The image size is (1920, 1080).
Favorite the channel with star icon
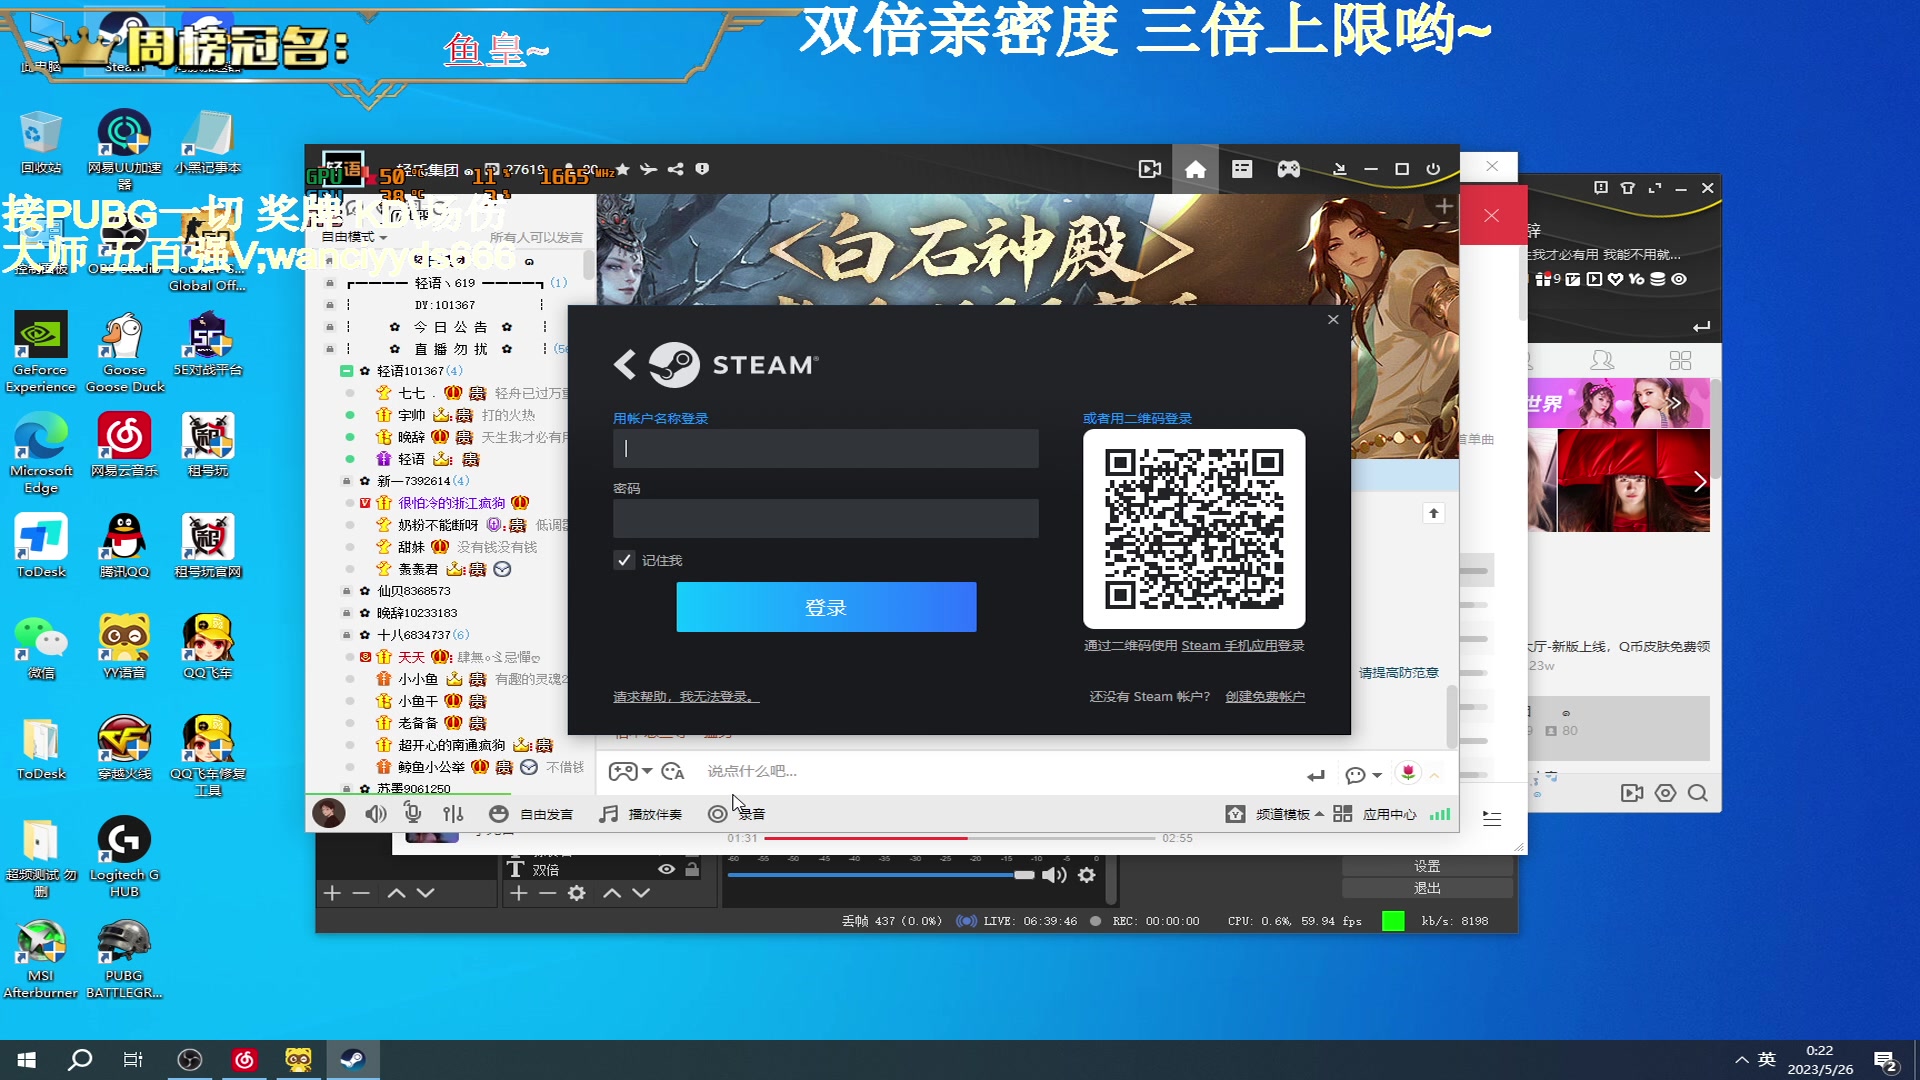point(622,169)
